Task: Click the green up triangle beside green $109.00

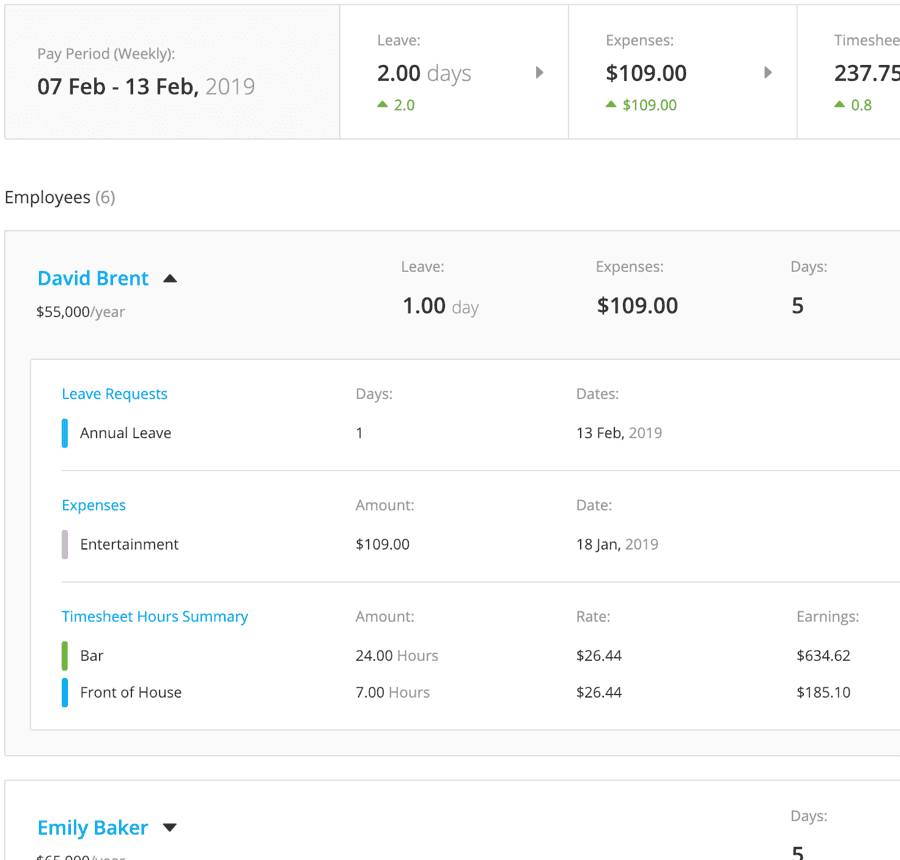Action: (x=611, y=104)
